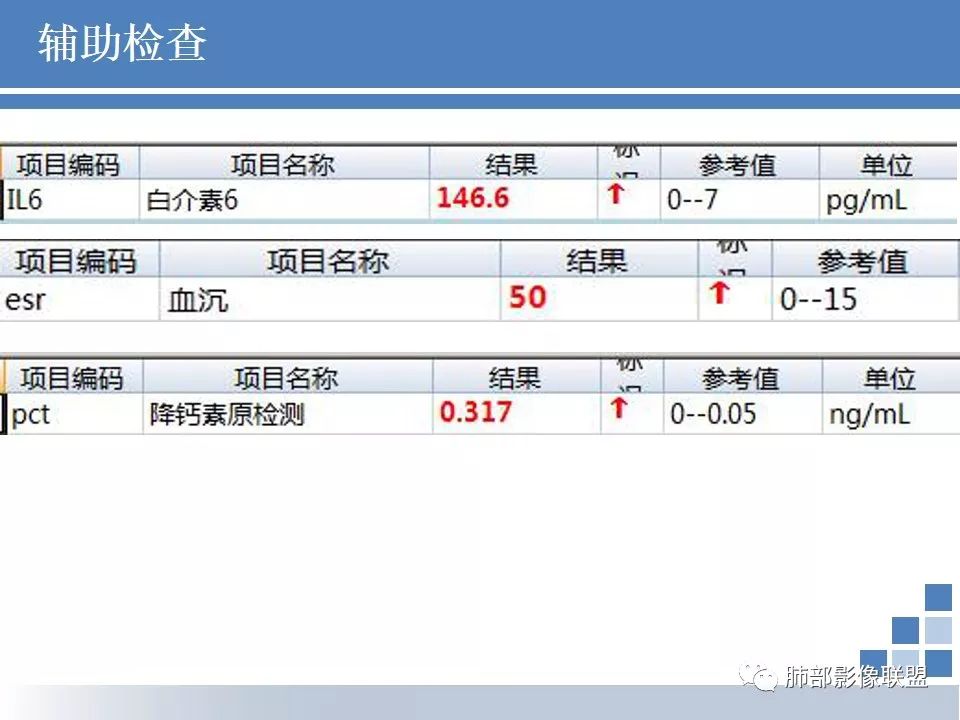Click 项目编码 header in IL6 table

point(69,165)
